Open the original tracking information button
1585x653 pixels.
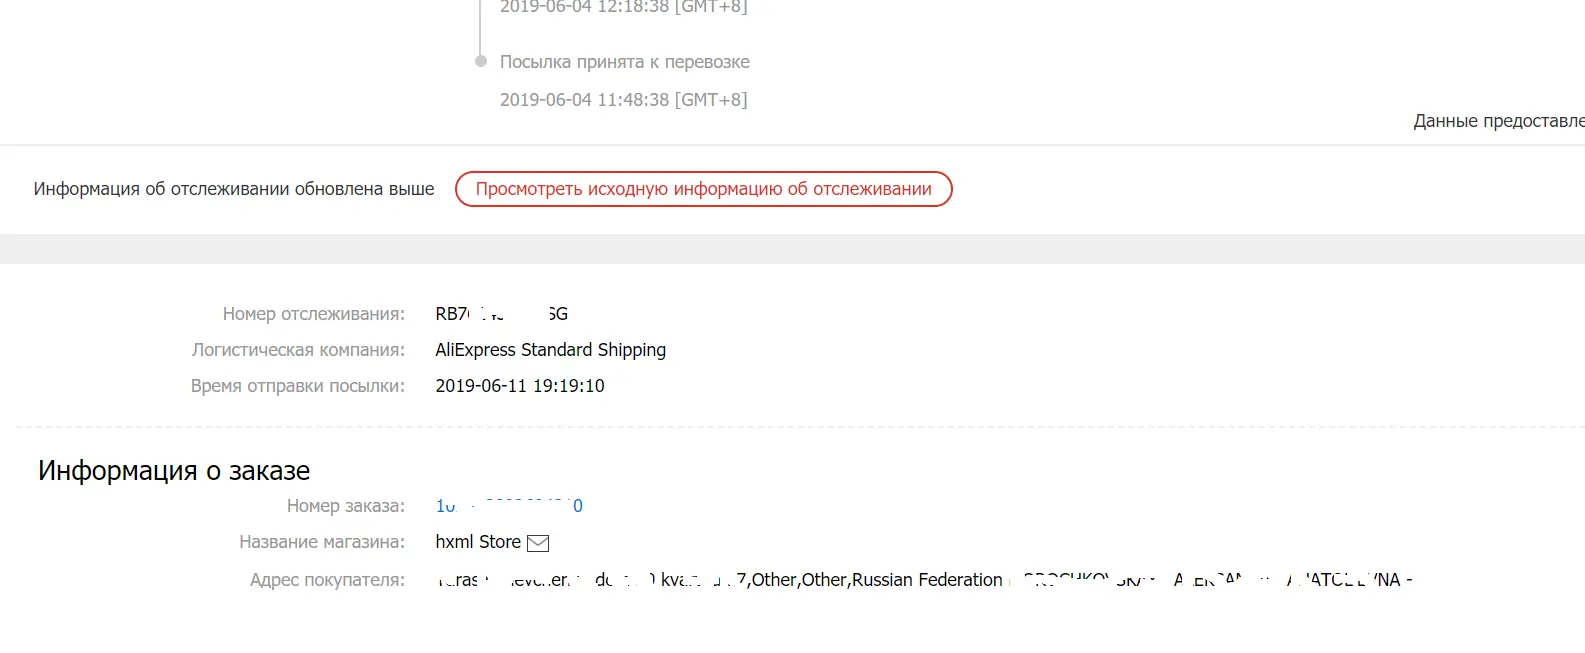pos(703,189)
